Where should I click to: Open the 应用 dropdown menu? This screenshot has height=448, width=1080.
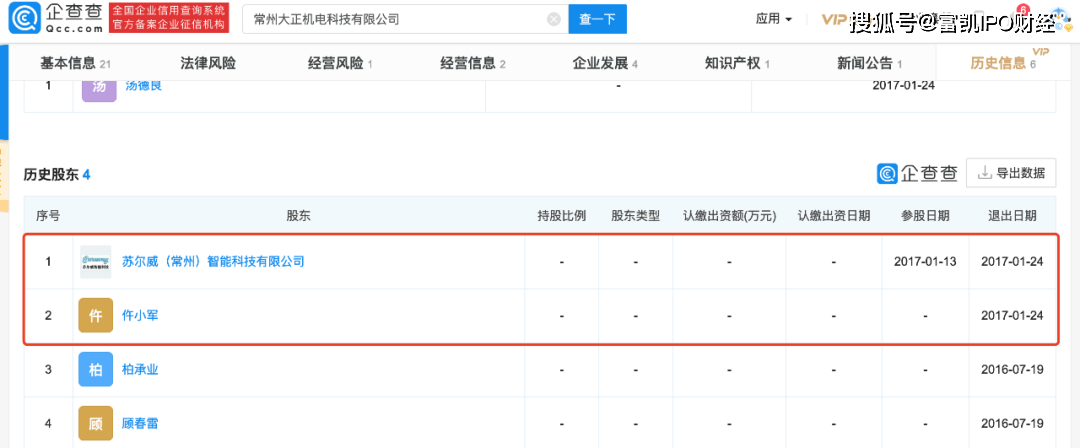(x=773, y=19)
